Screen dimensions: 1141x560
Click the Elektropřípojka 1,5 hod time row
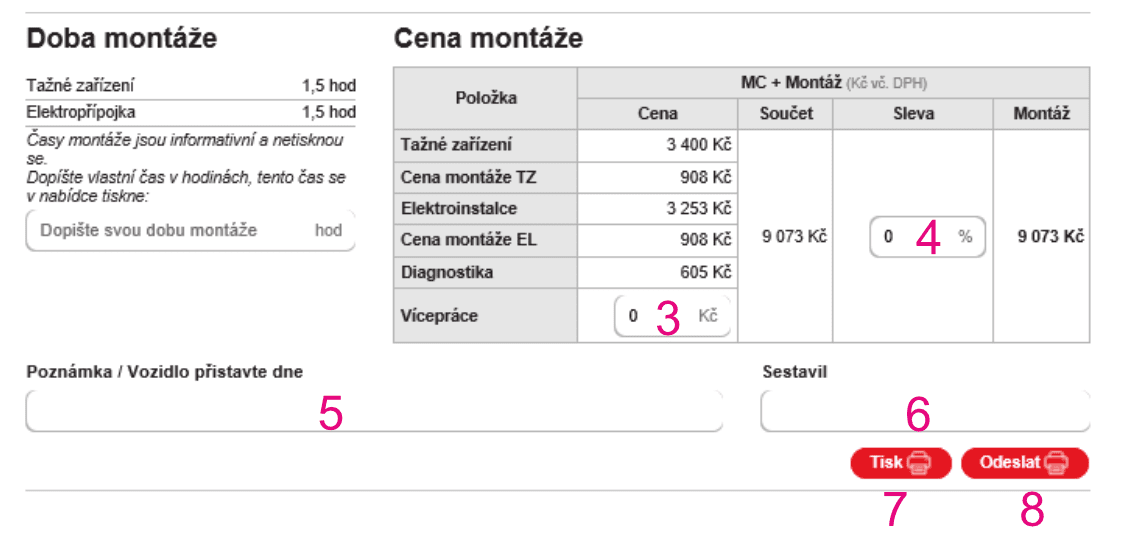[190, 112]
